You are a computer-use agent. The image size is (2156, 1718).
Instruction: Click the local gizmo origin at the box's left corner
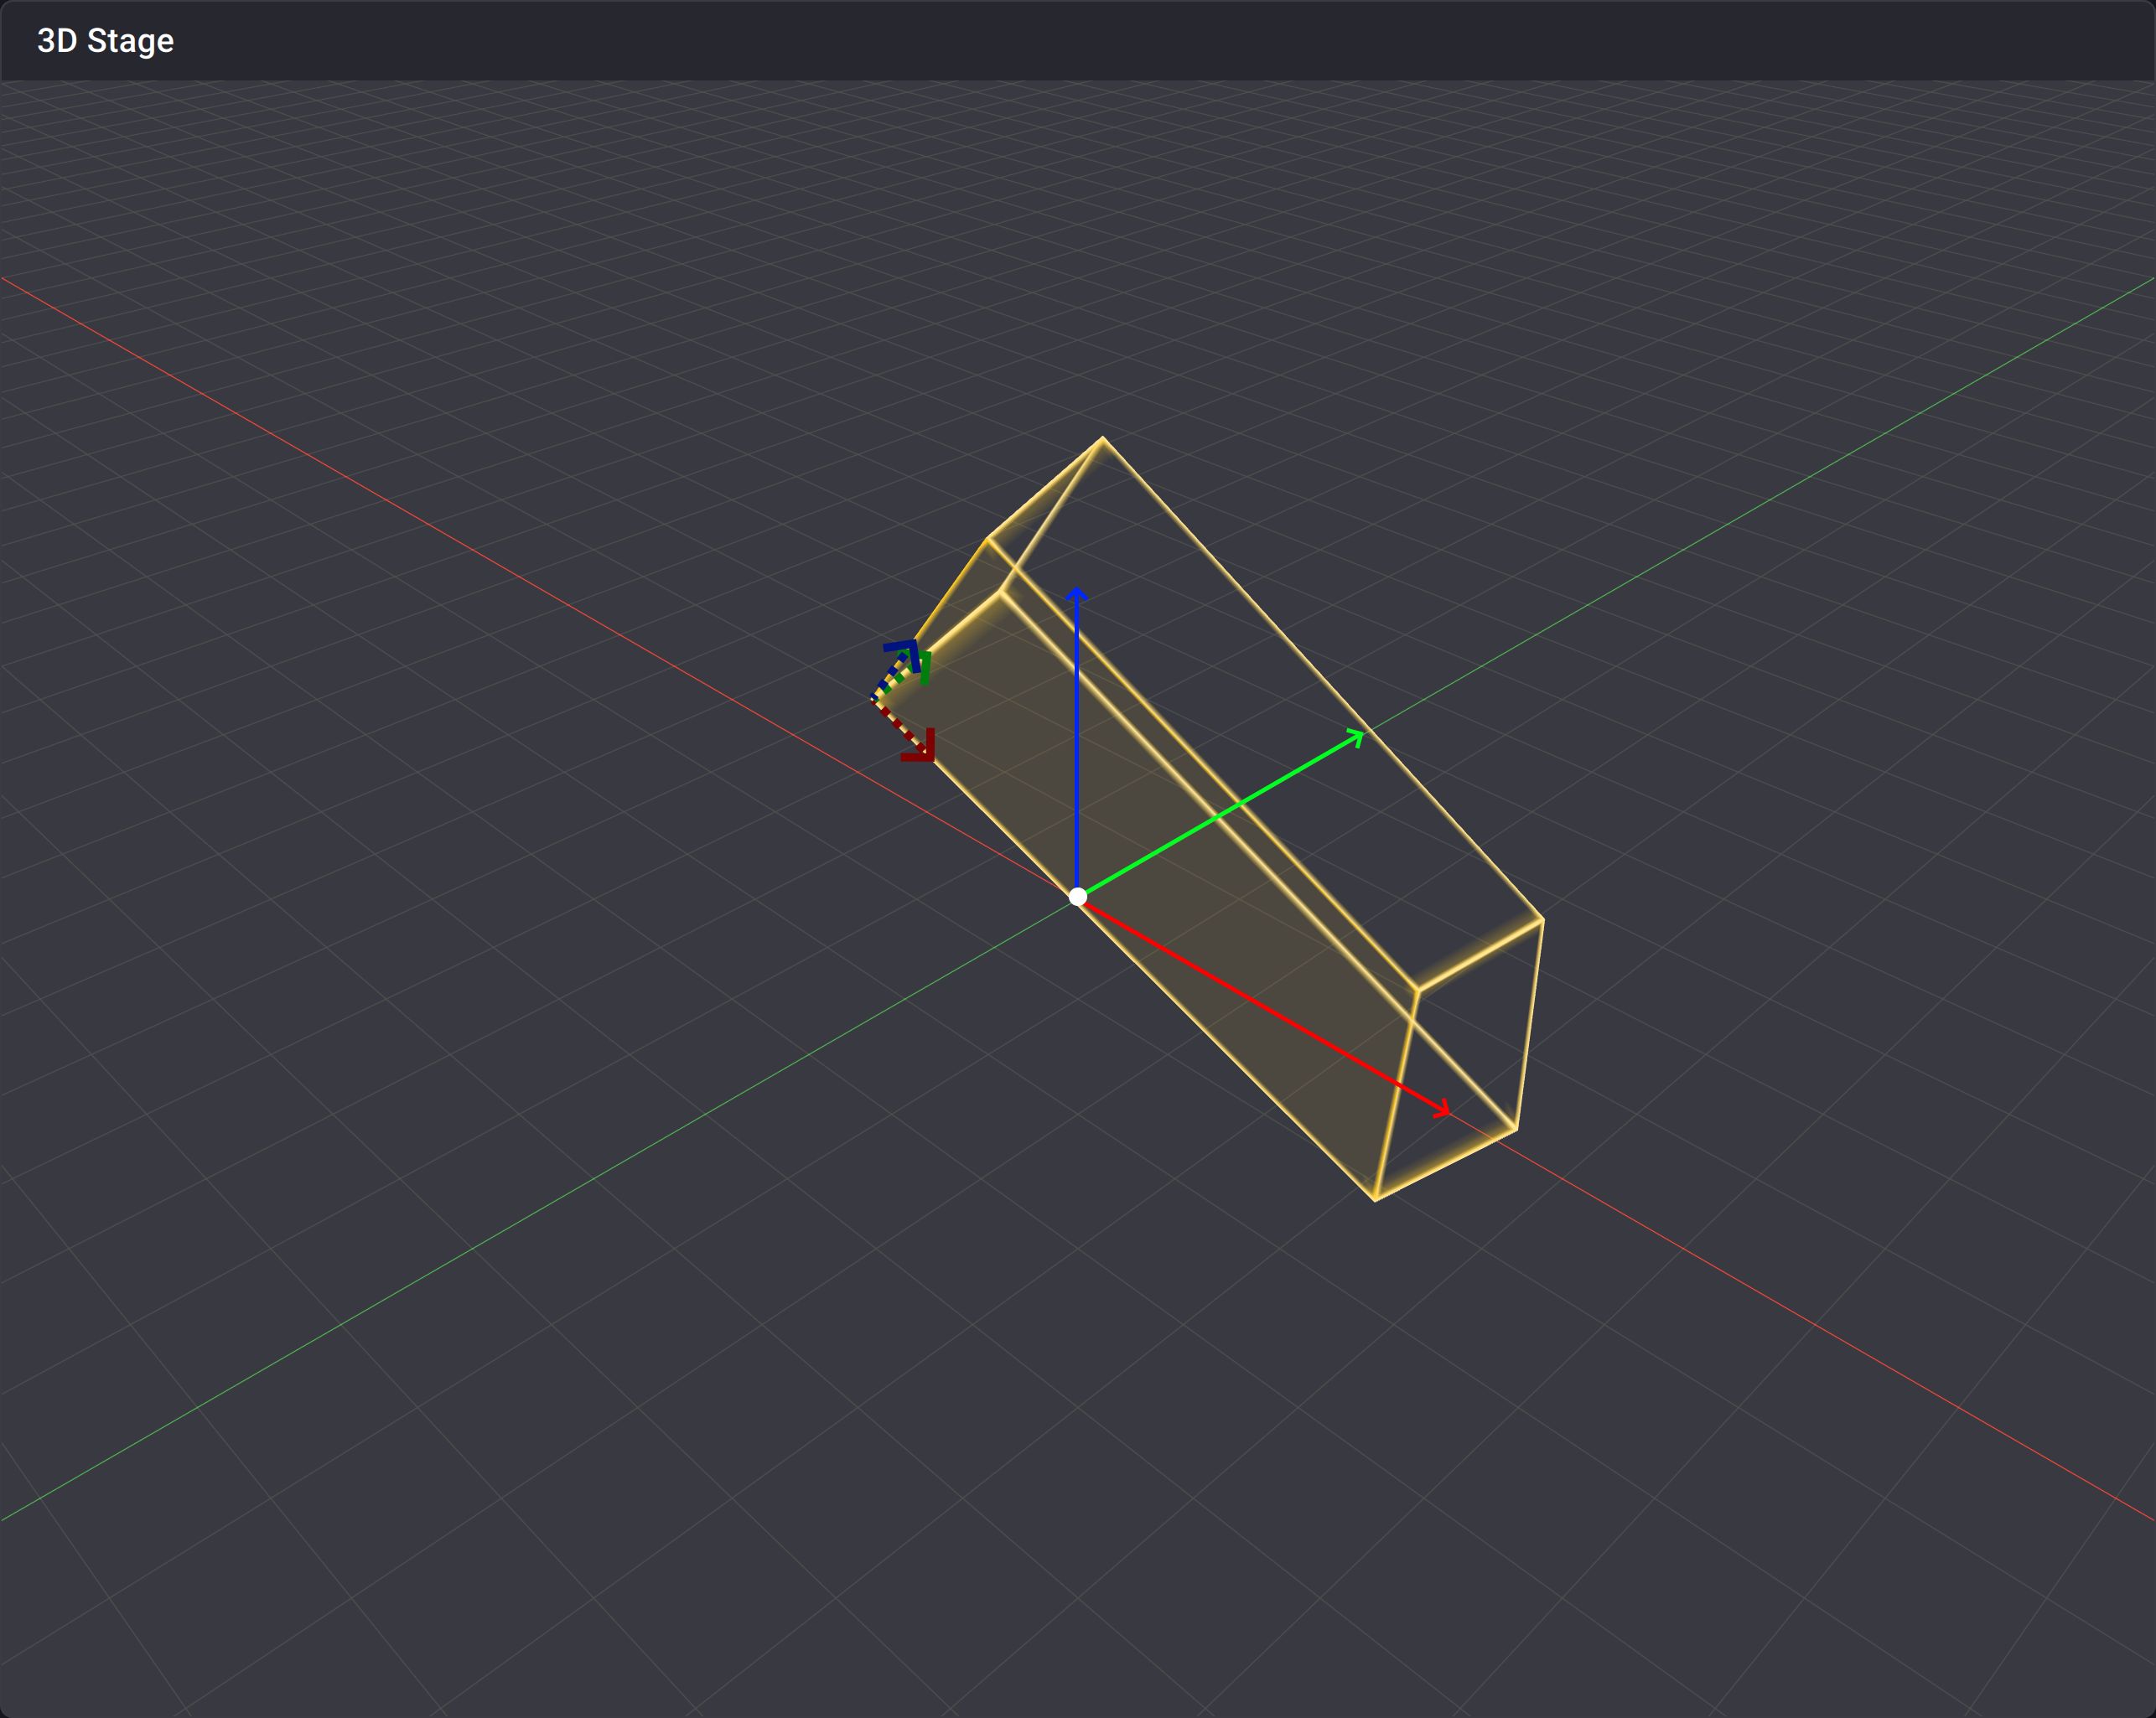pyautogui.click(x=873, y=698)
